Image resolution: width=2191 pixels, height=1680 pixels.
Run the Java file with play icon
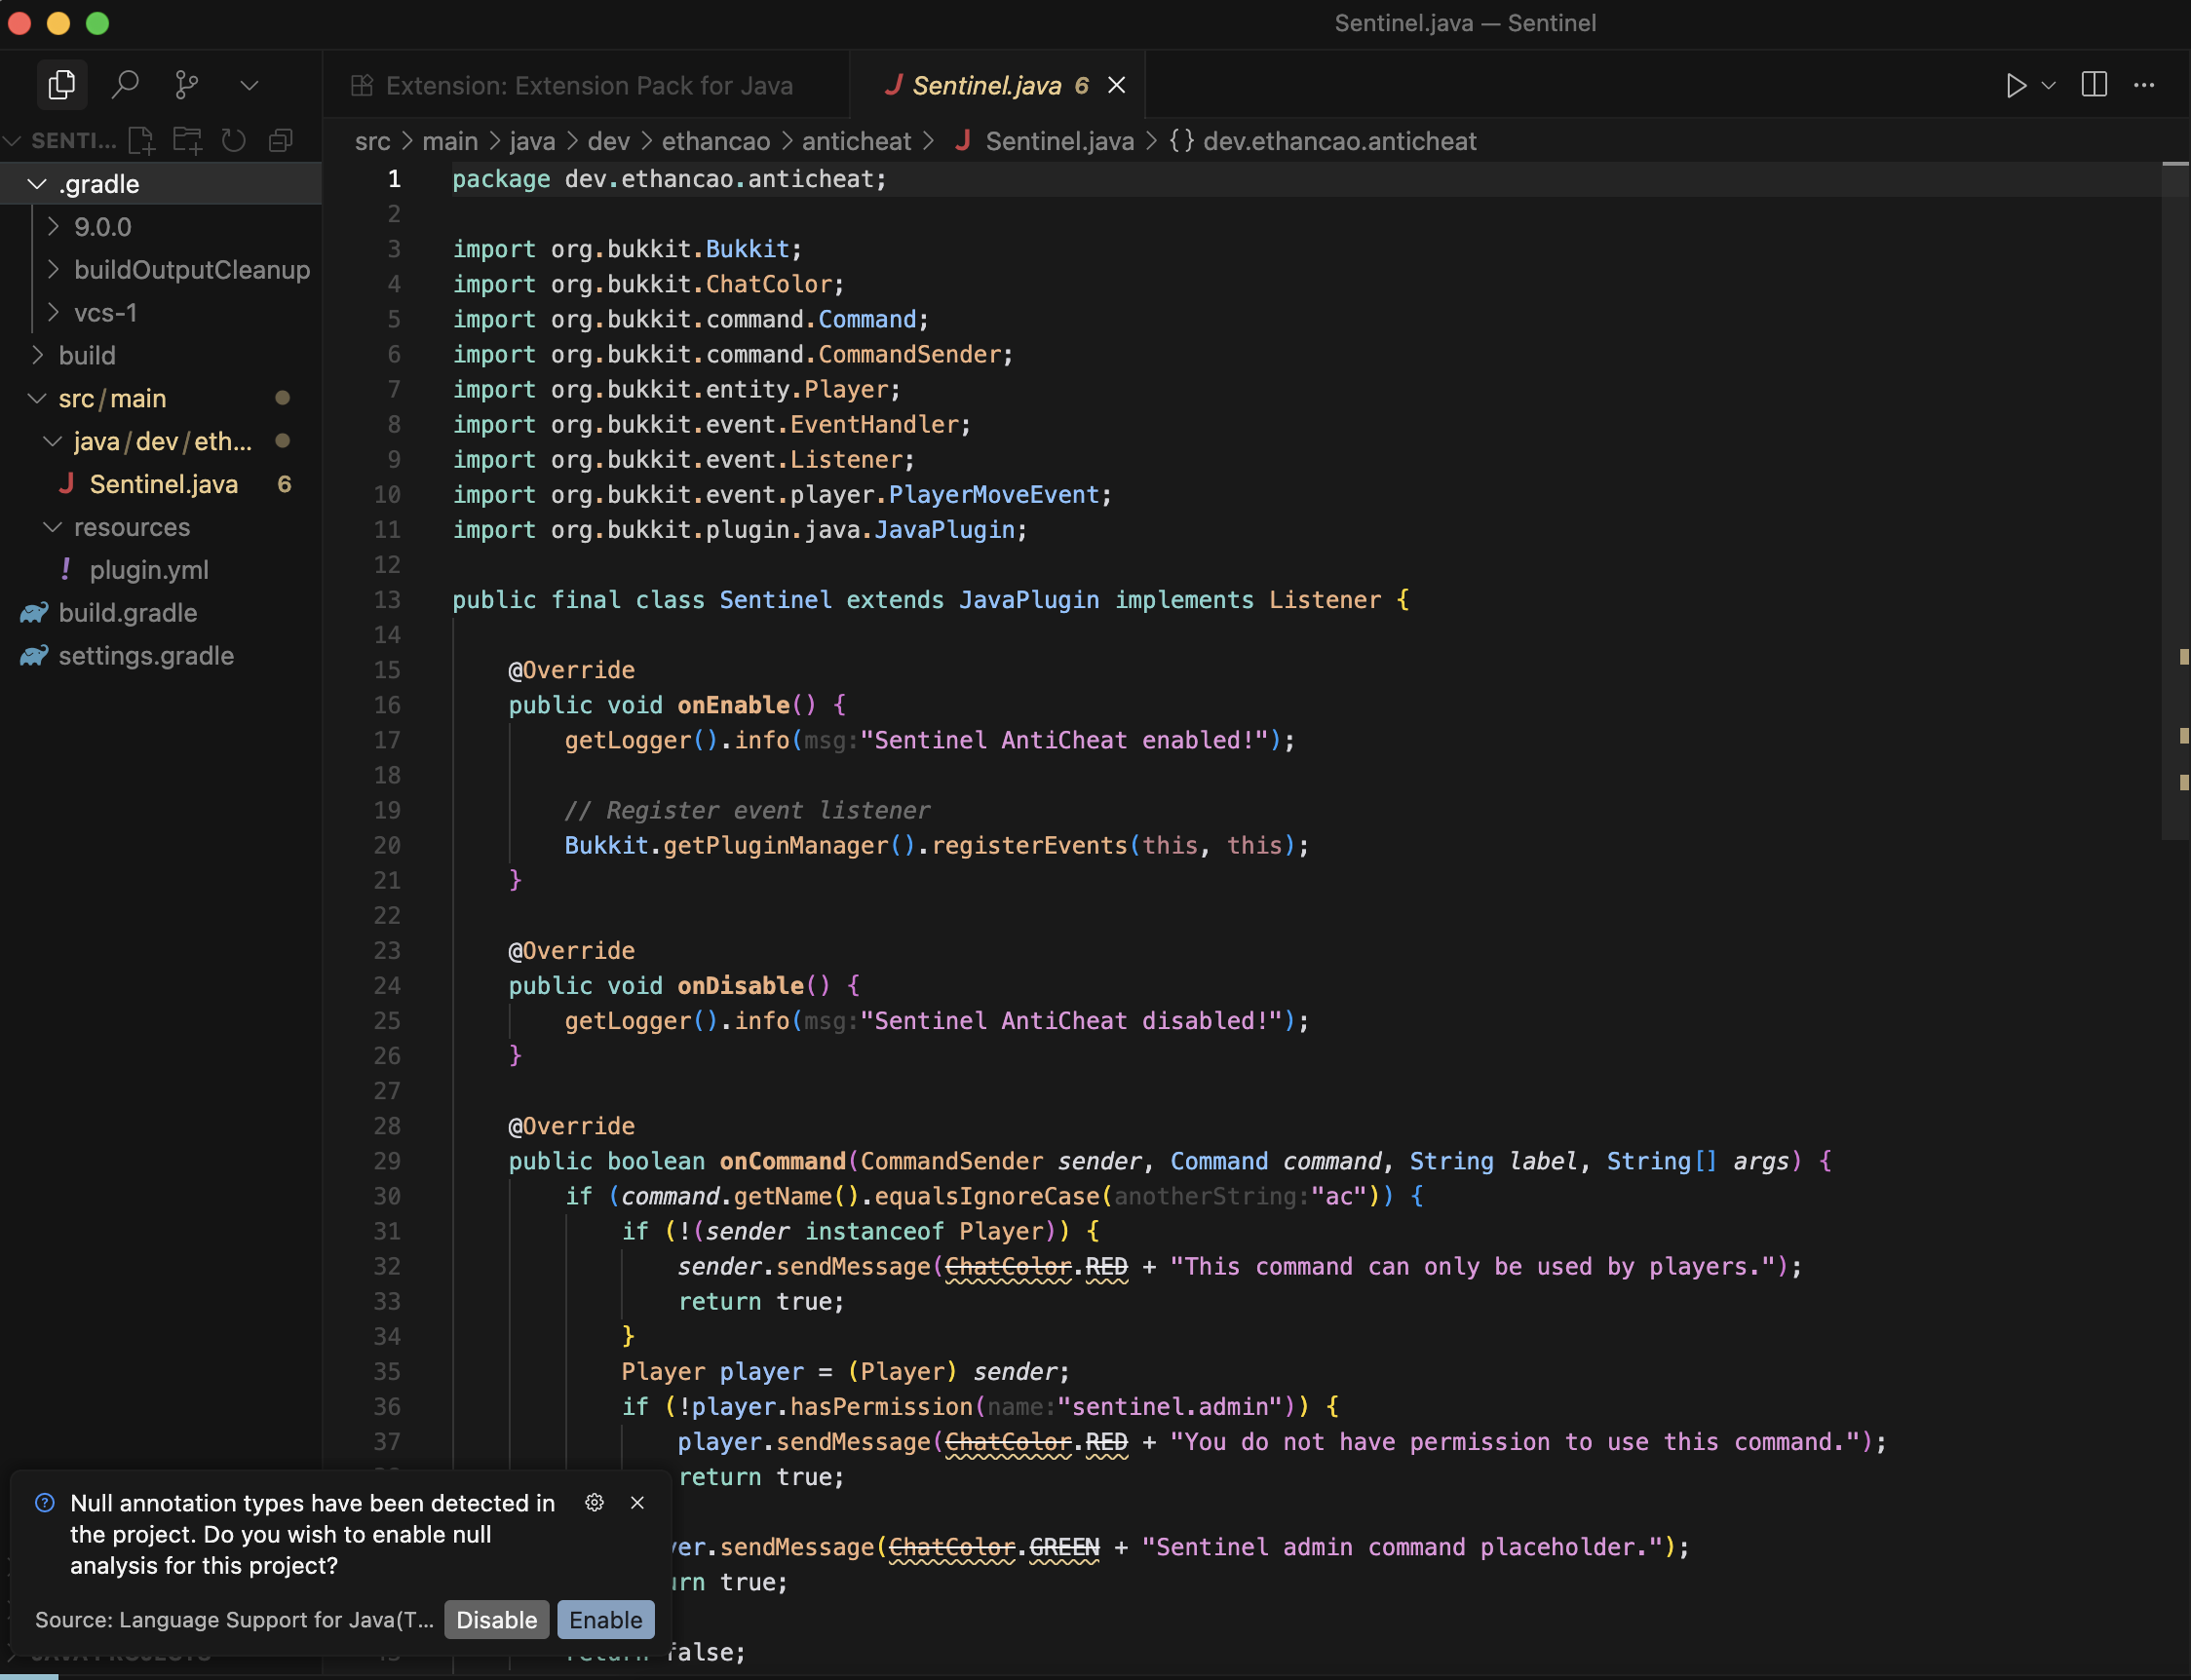pos(2015,85)
